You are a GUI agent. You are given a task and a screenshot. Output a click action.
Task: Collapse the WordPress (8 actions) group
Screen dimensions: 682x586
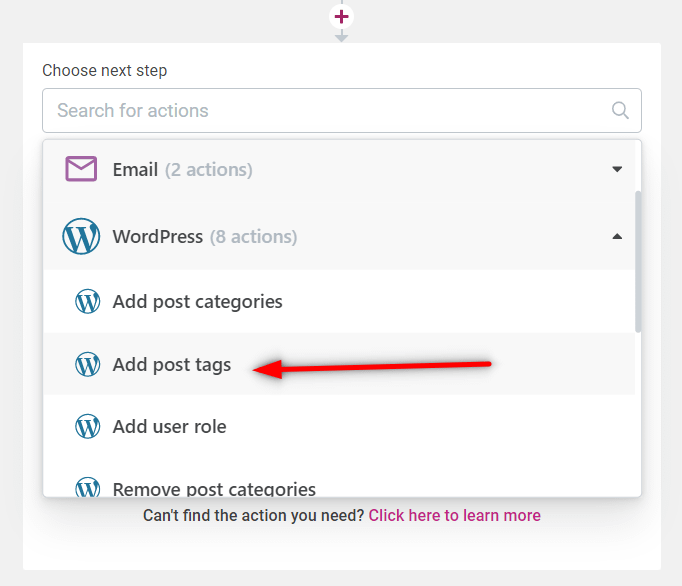tap(339, 237)
